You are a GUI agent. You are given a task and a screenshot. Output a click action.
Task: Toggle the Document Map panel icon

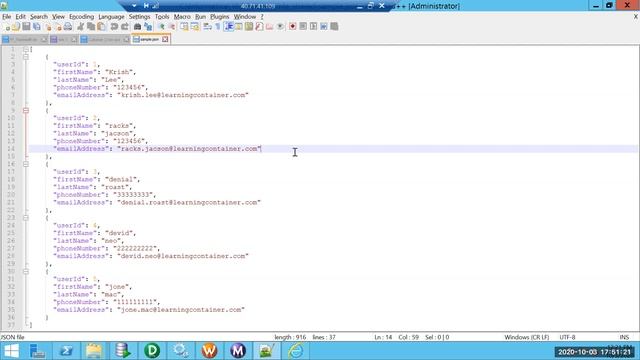tap(249, 27)
